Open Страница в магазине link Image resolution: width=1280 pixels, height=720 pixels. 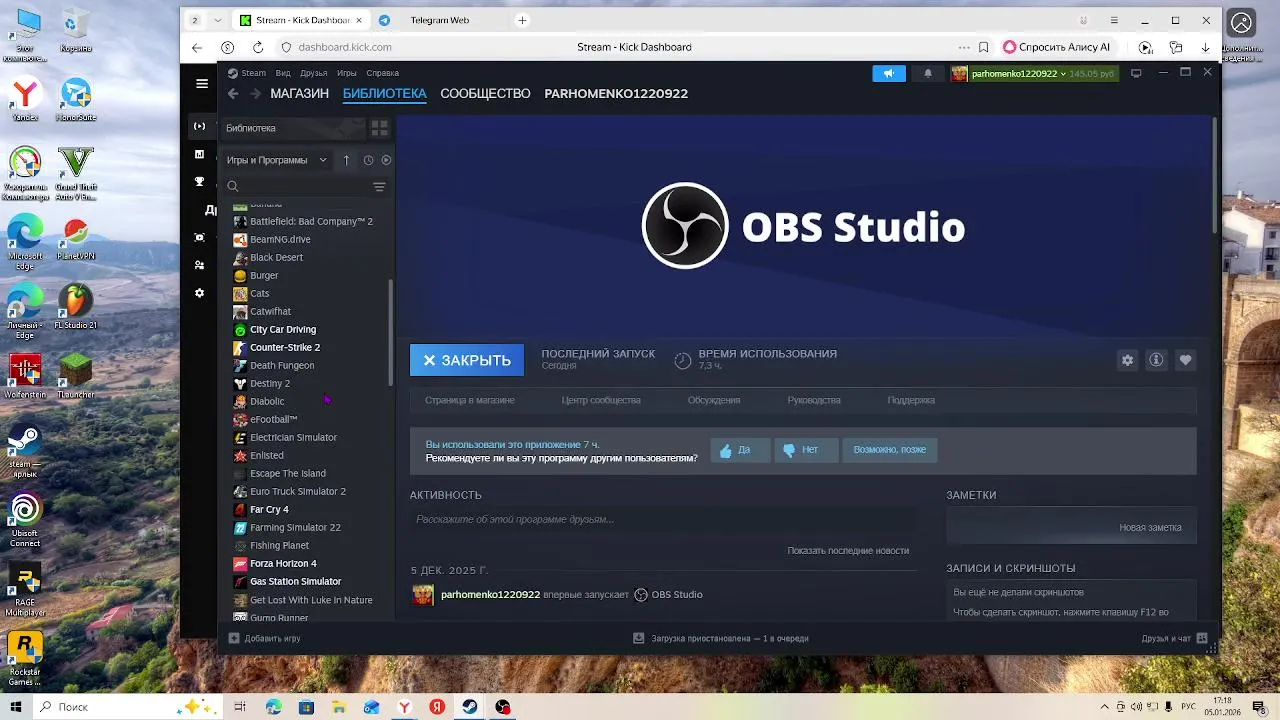tap(470, 400)
